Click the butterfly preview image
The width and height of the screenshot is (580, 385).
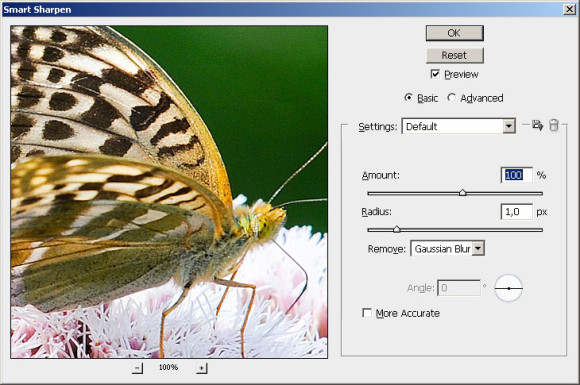click(169, 192)
